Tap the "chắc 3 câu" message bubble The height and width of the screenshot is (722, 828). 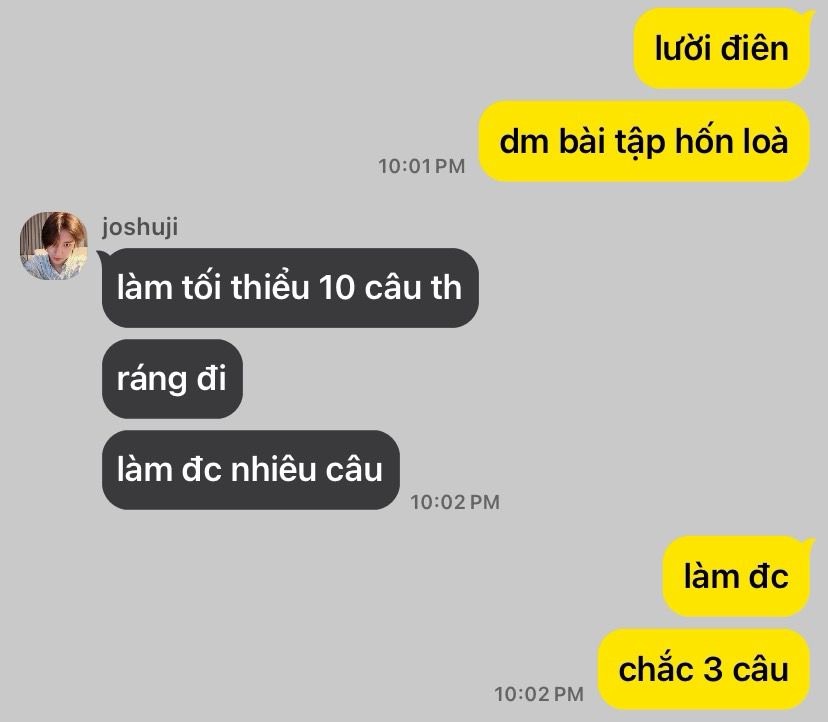(x=703, y=669)
